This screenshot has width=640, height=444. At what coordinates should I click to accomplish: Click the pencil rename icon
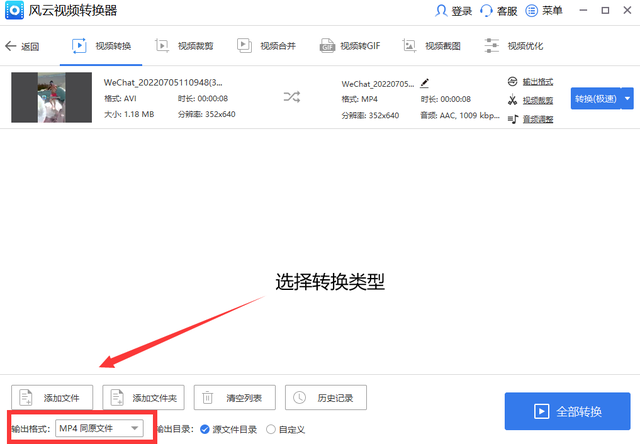424,83
